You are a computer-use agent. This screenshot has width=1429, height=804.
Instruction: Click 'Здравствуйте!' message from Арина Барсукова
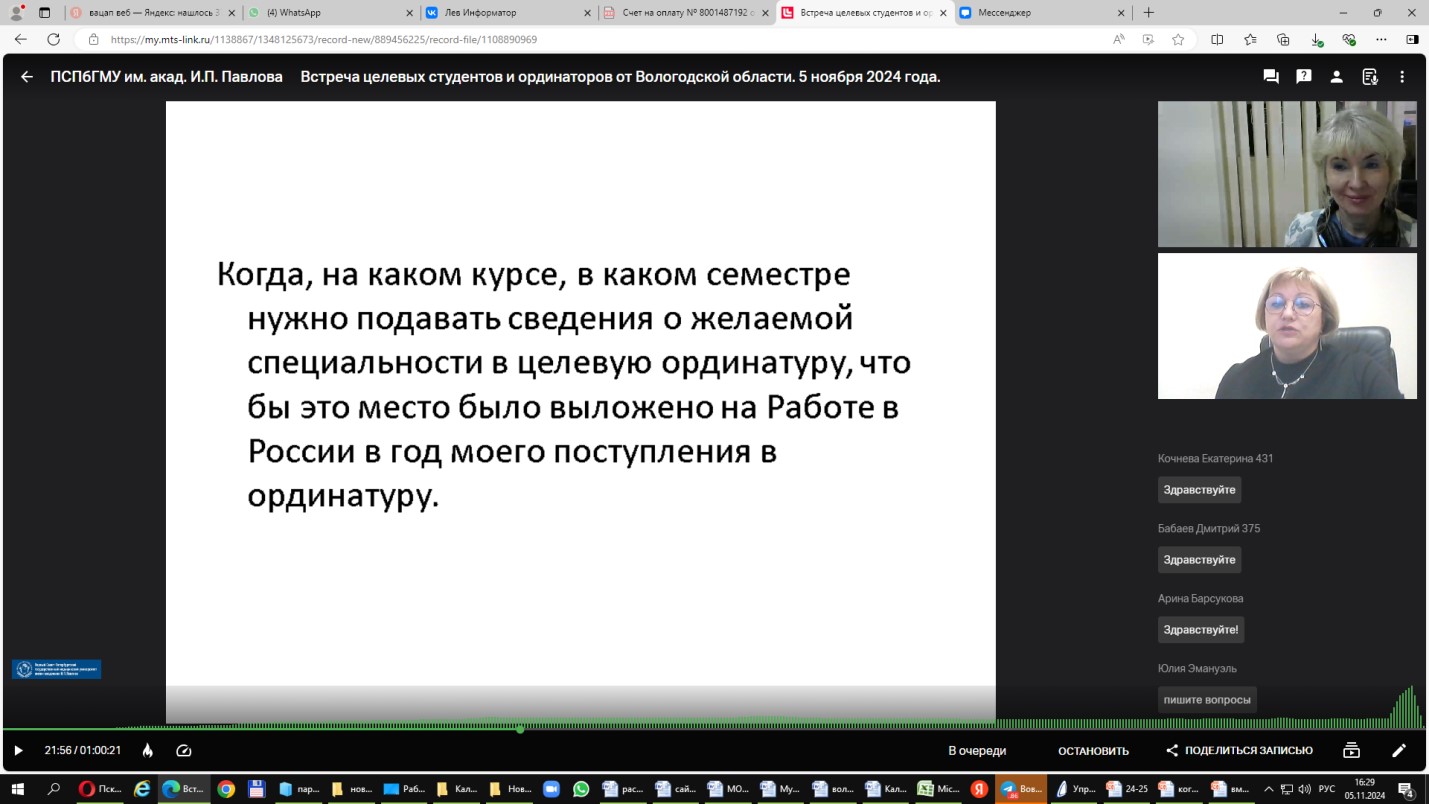pyautogui.click(x=1201, y=630)
